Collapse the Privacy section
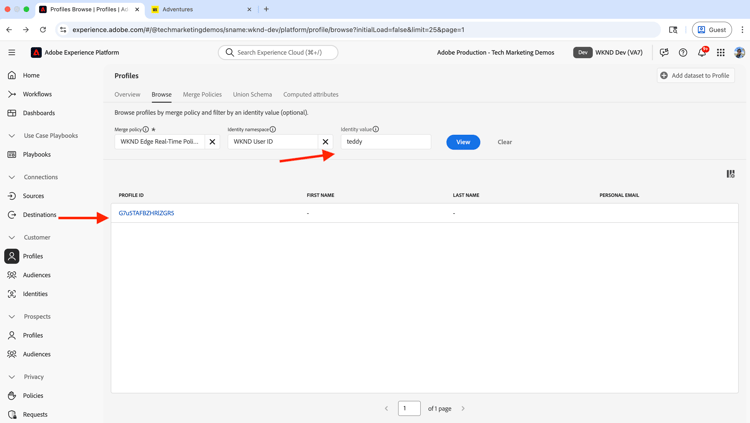Viewport: 750px width, 423px height. [x=11, y=377]
